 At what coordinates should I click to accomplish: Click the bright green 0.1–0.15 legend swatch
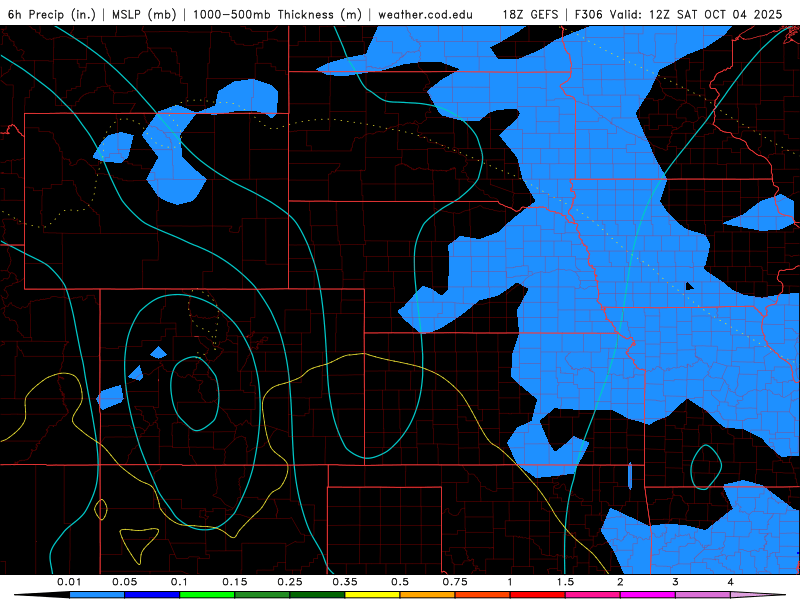pyautogui.click(x=207, y=595)
